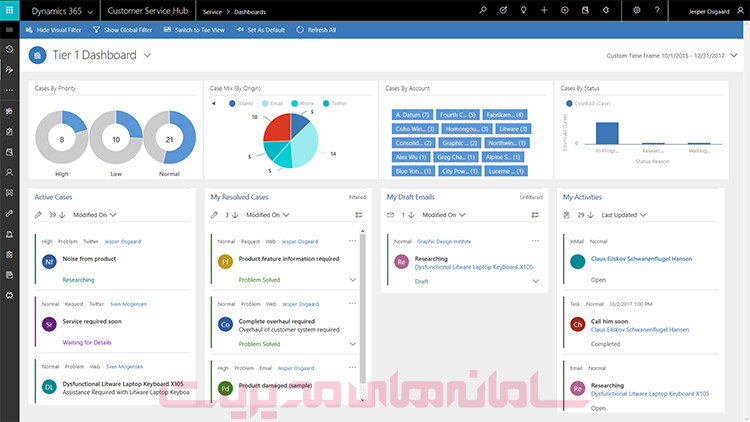Click the Service breadcrumb item
Screen dimensions: 750x422
[x=212, y=12]
